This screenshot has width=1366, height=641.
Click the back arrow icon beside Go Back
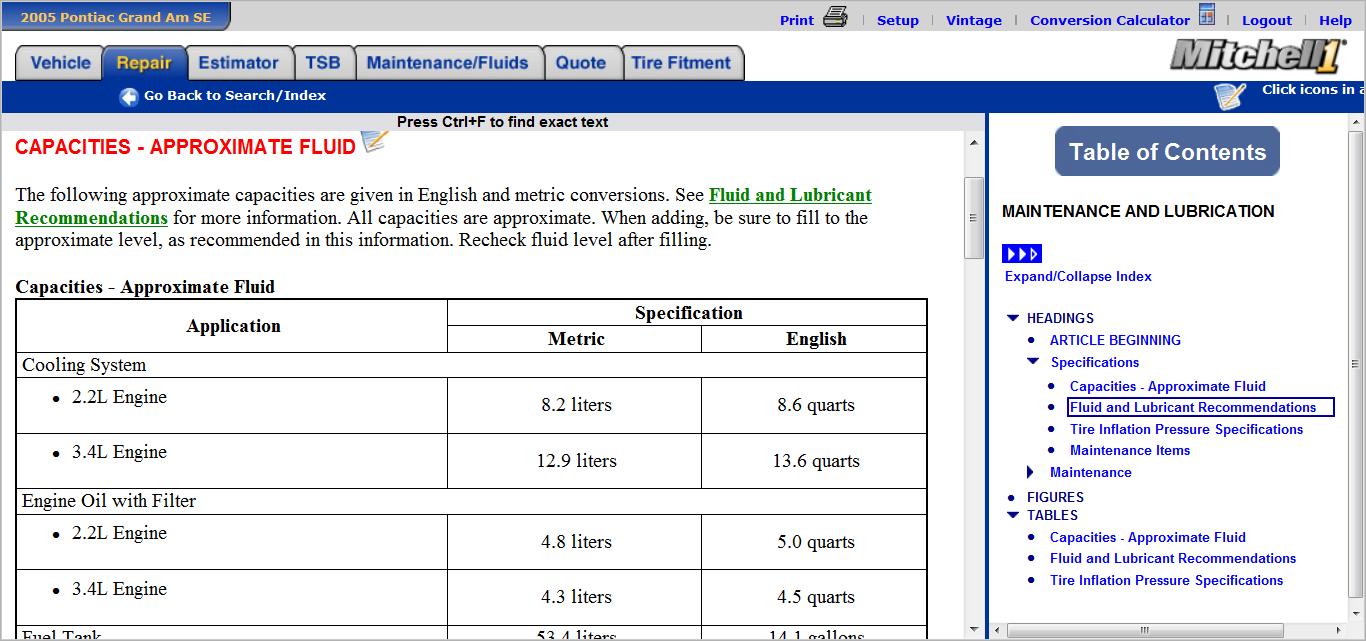pos(129,97)
